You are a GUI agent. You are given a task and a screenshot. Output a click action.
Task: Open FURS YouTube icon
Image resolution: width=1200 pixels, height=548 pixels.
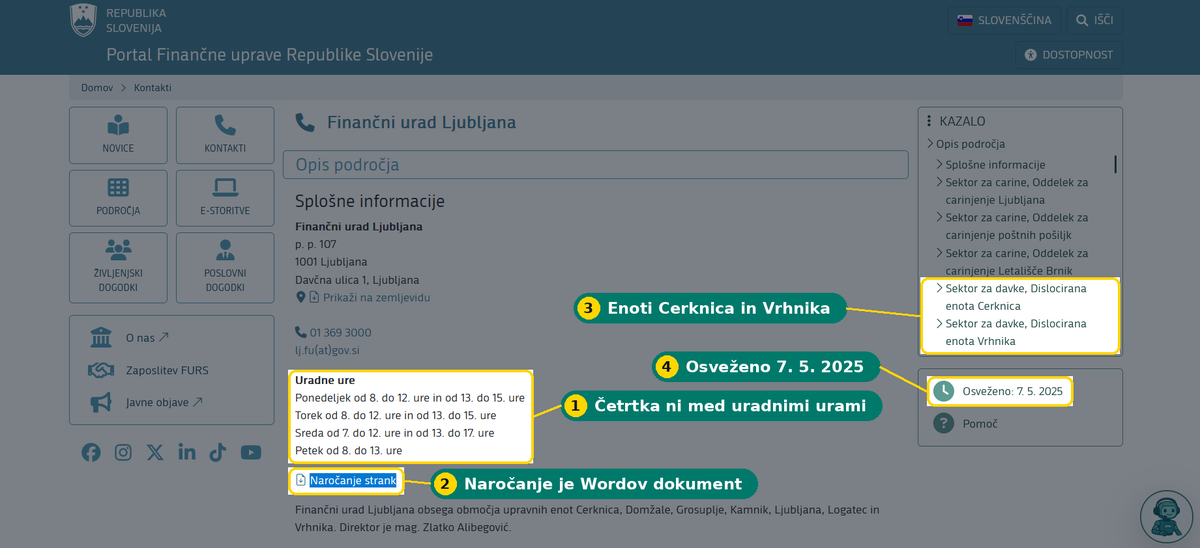251,453
